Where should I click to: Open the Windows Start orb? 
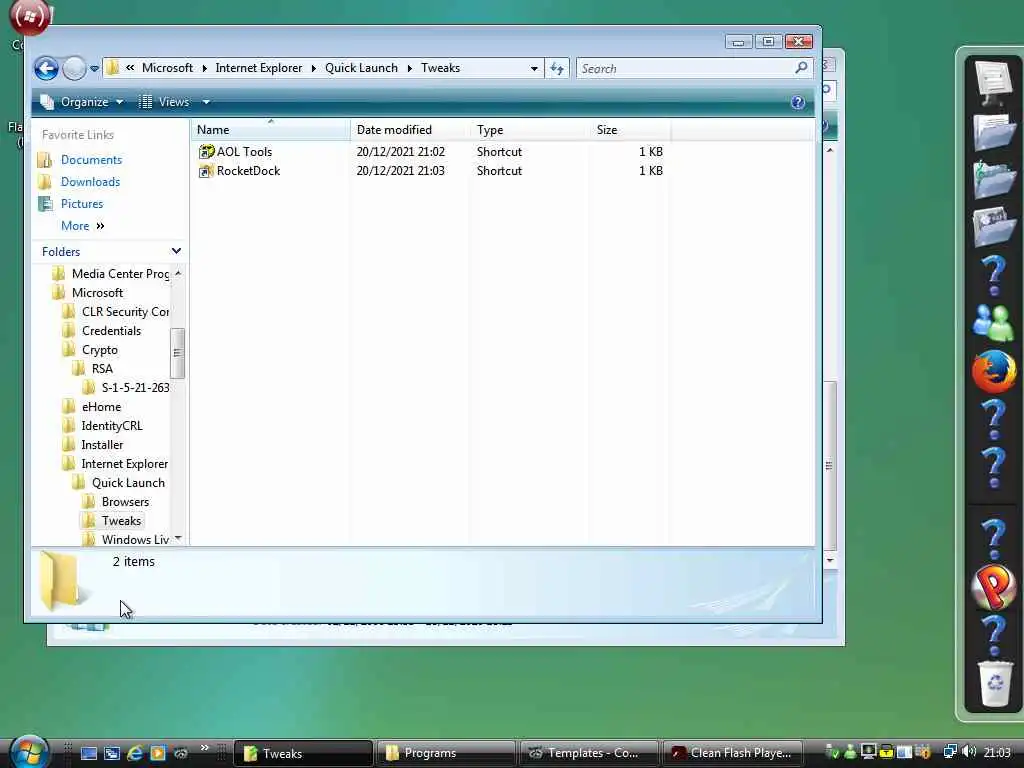pos(29,752)
